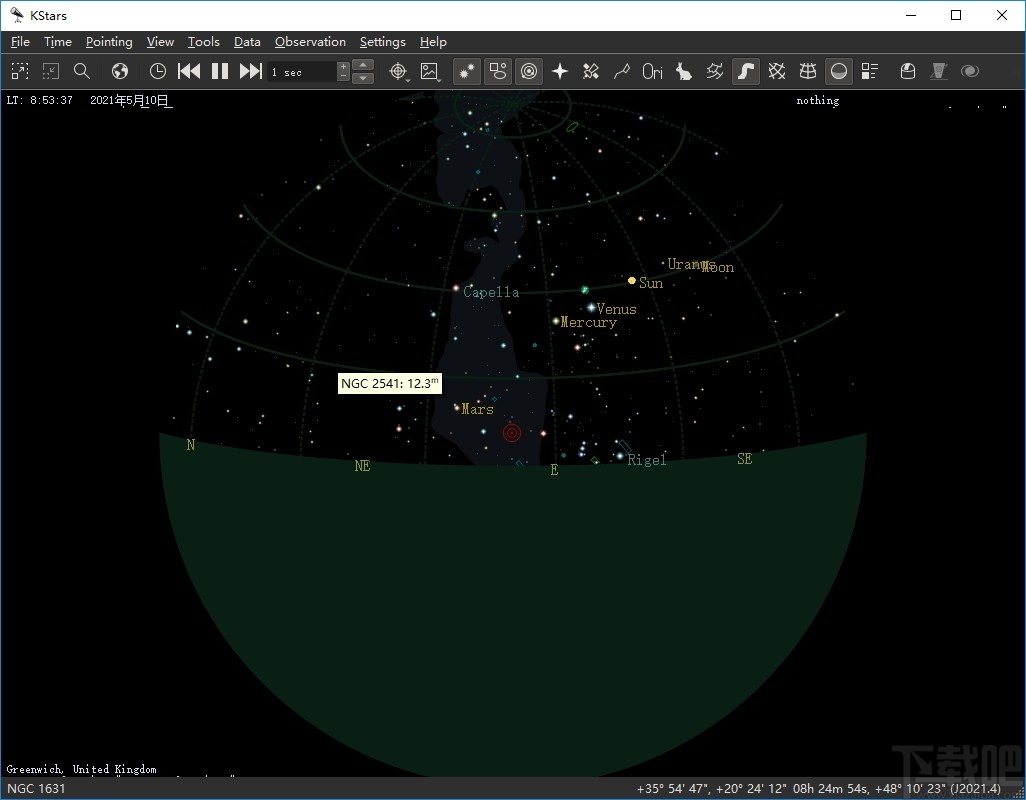Toggle Milky Way display
Viewport: 1026px width, 800px height.
[746, 71]
